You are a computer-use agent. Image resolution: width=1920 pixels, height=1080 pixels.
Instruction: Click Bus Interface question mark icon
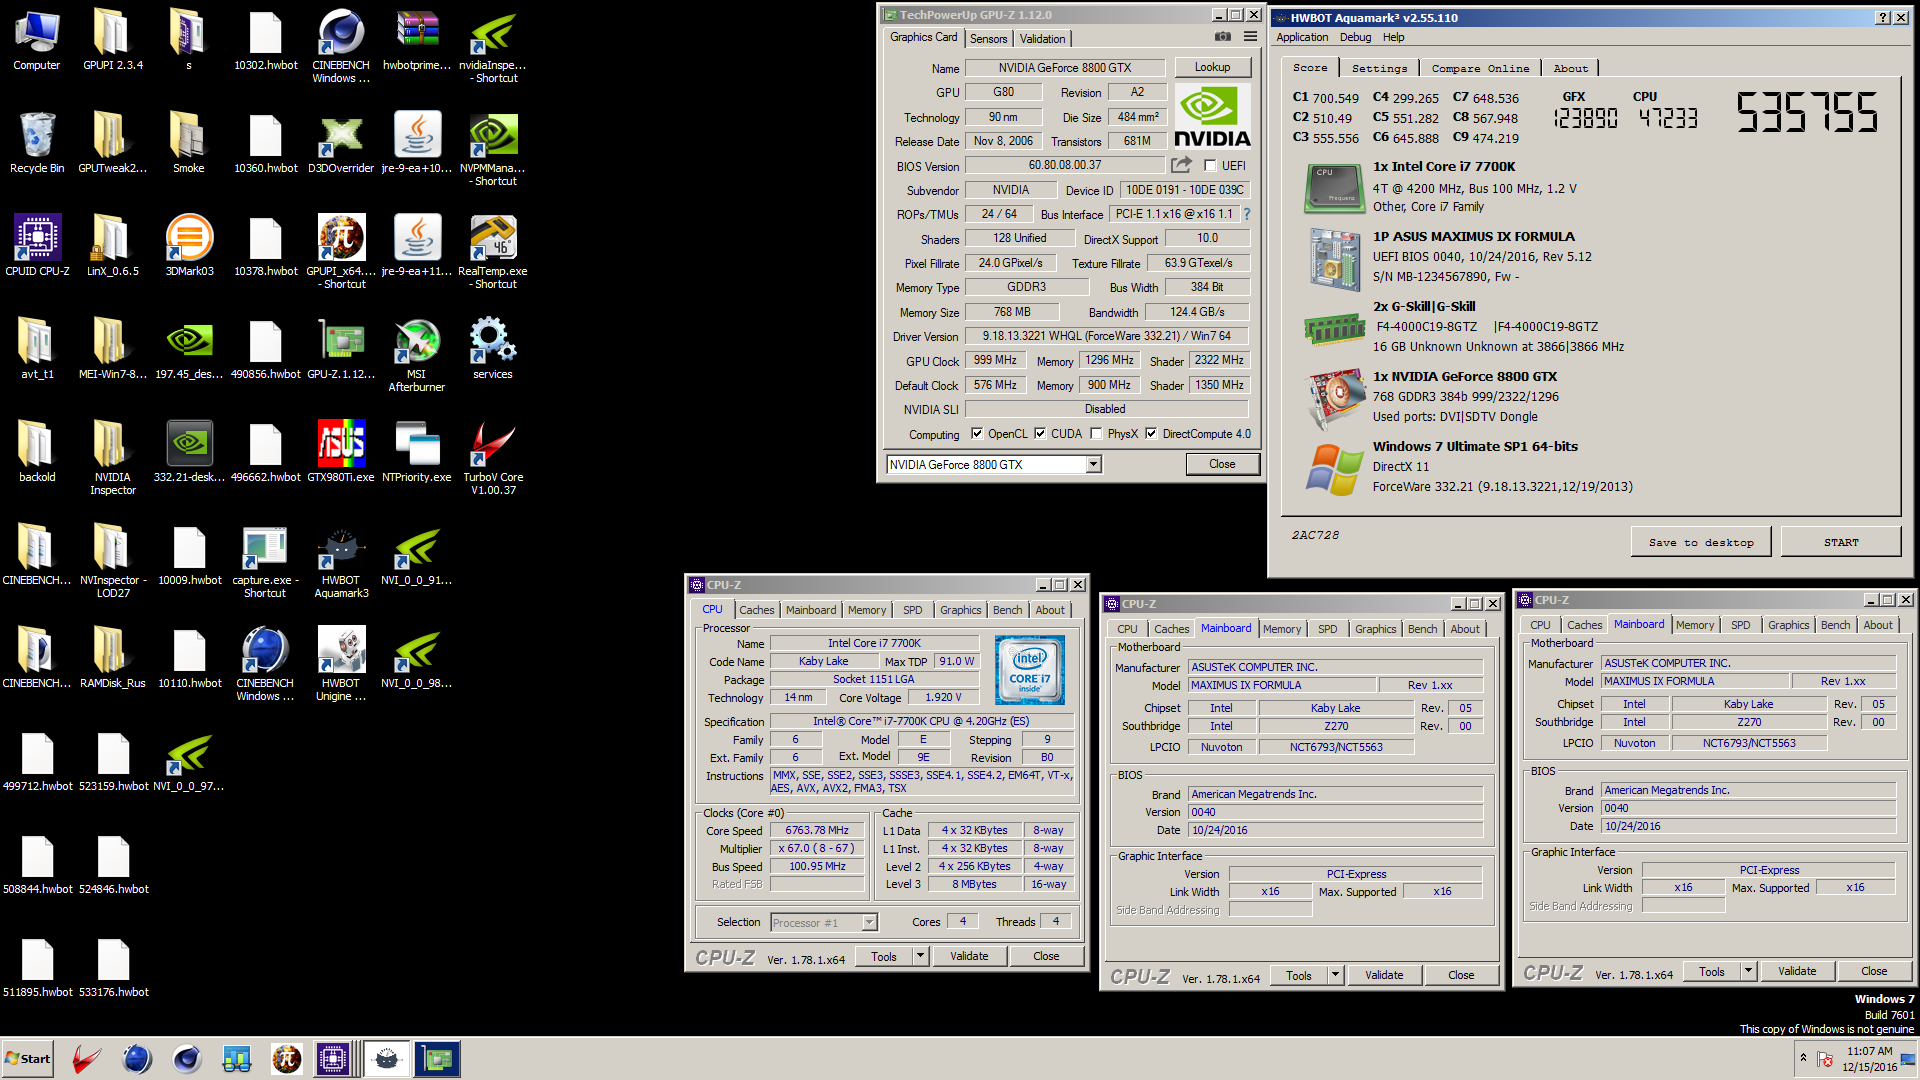pyautogui.click(x=1247, y=214)
